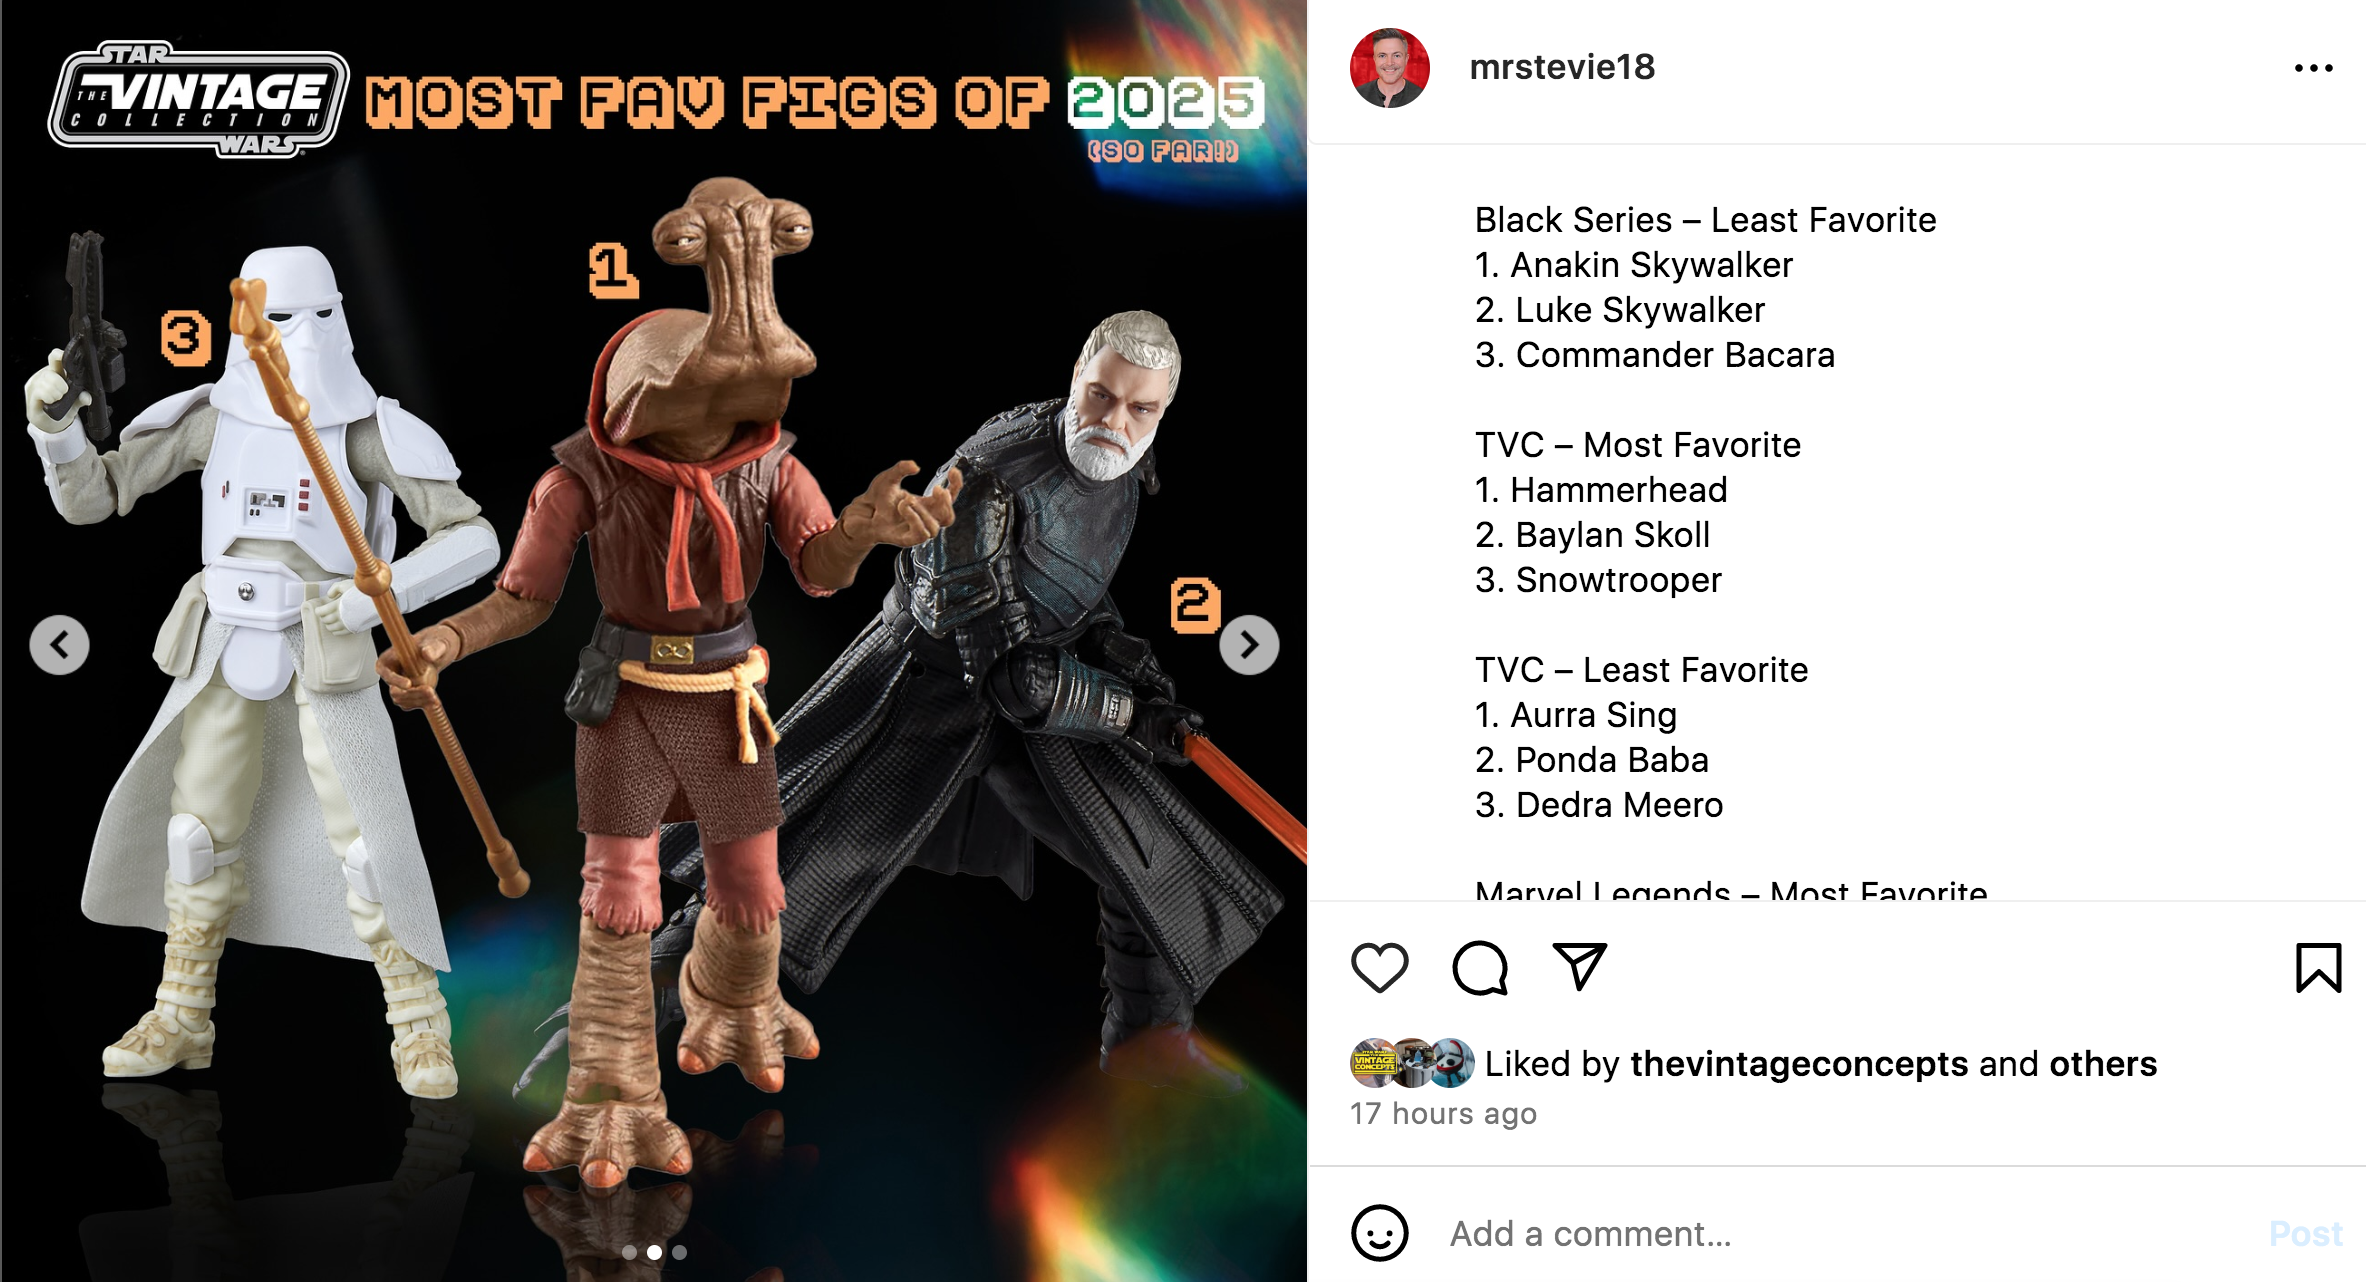Click the Add a comment field
This screenshot has width=2366, height=1282.
tap(1840, 1233)
